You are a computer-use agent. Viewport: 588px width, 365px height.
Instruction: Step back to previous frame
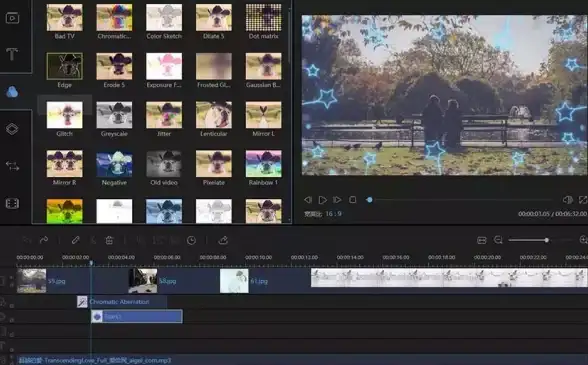[308, 200]
